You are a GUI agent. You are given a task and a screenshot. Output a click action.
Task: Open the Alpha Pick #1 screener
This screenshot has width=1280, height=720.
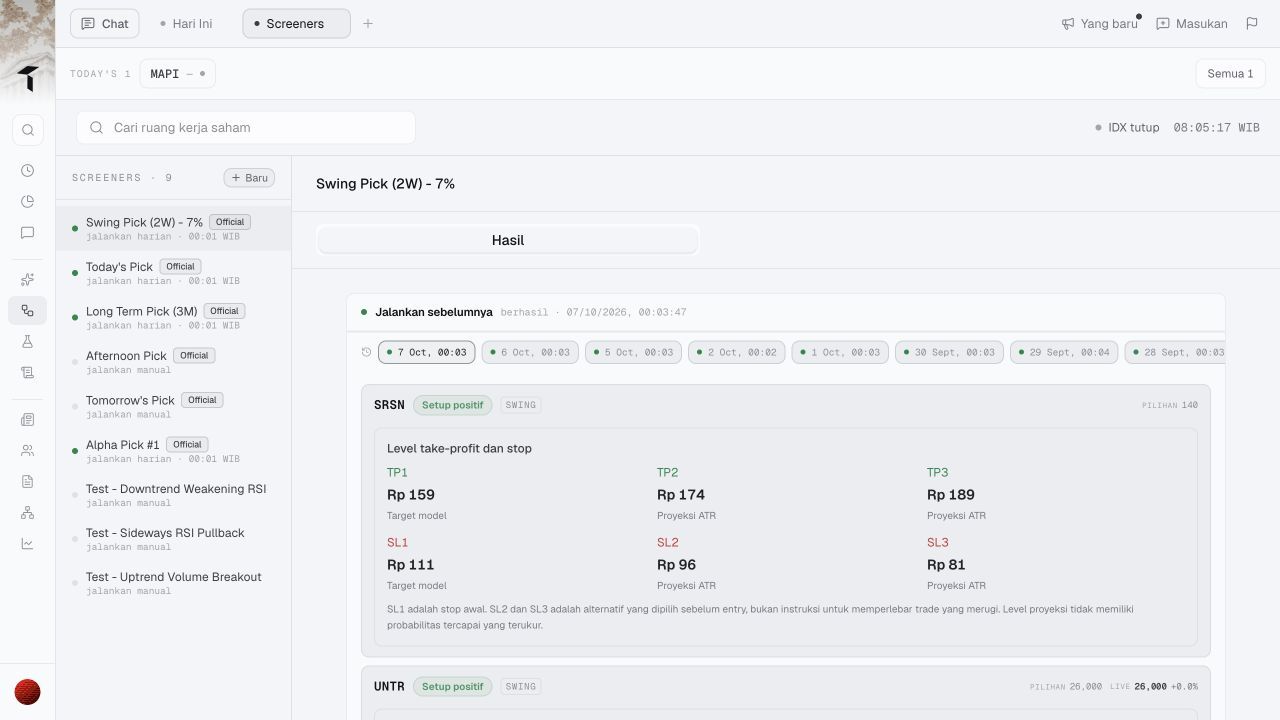(x=174, y=451)
